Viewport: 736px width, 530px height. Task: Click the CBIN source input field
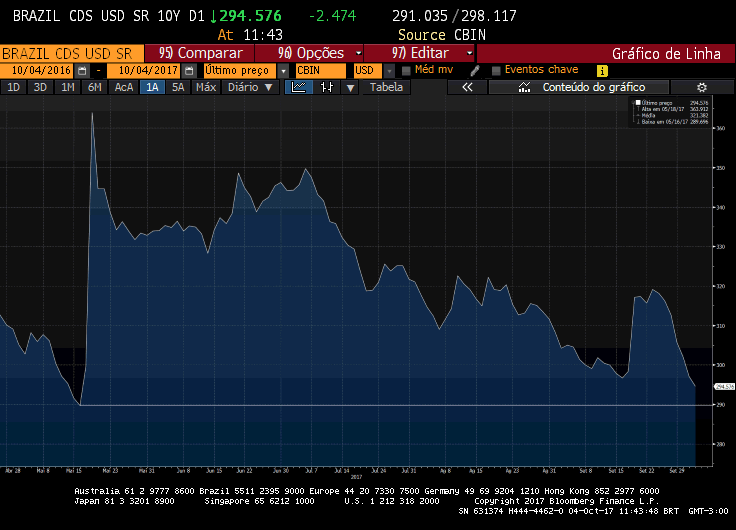click(x=319, y=71)
